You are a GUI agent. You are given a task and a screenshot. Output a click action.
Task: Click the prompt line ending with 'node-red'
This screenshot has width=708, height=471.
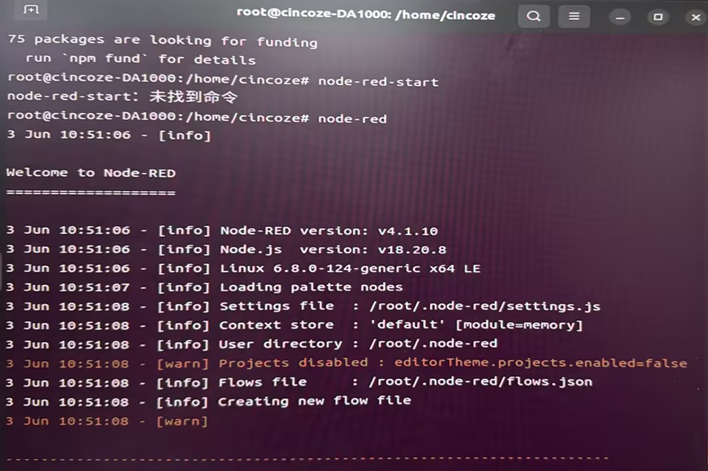pyautogui.click(x=197, y=117)
